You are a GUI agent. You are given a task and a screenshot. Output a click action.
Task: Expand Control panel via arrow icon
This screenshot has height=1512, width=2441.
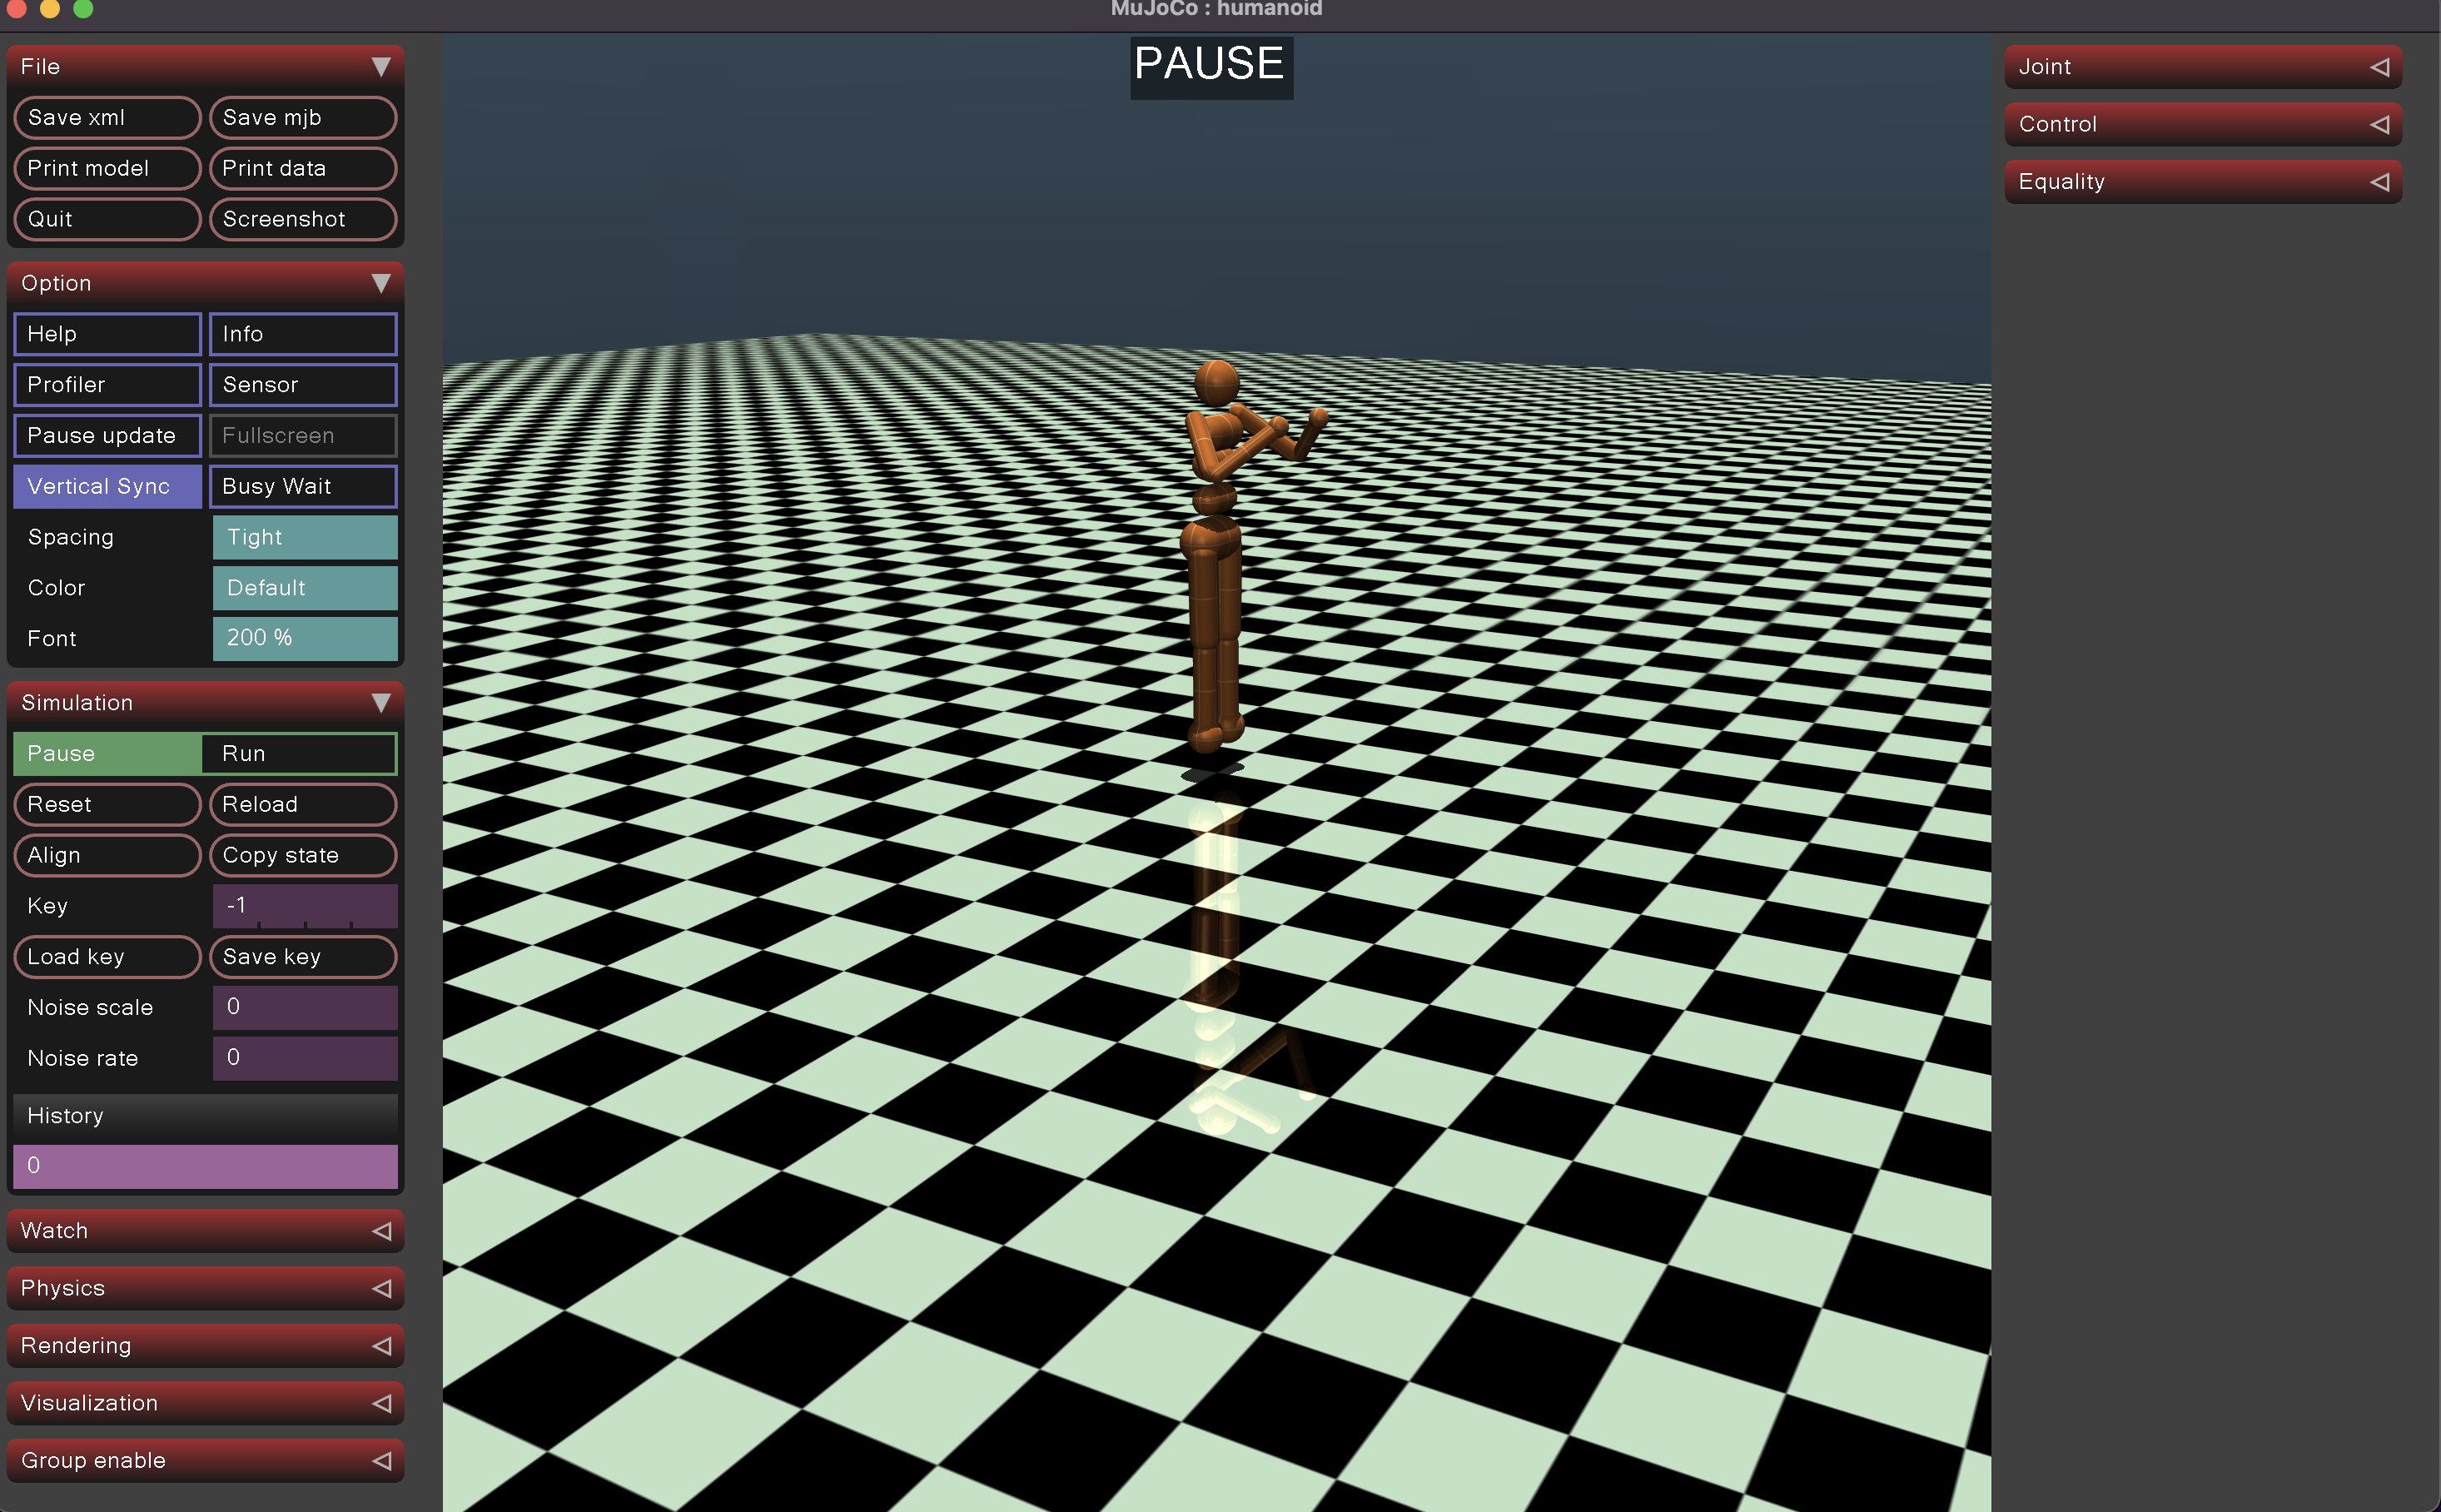(x=2379, y=124)
